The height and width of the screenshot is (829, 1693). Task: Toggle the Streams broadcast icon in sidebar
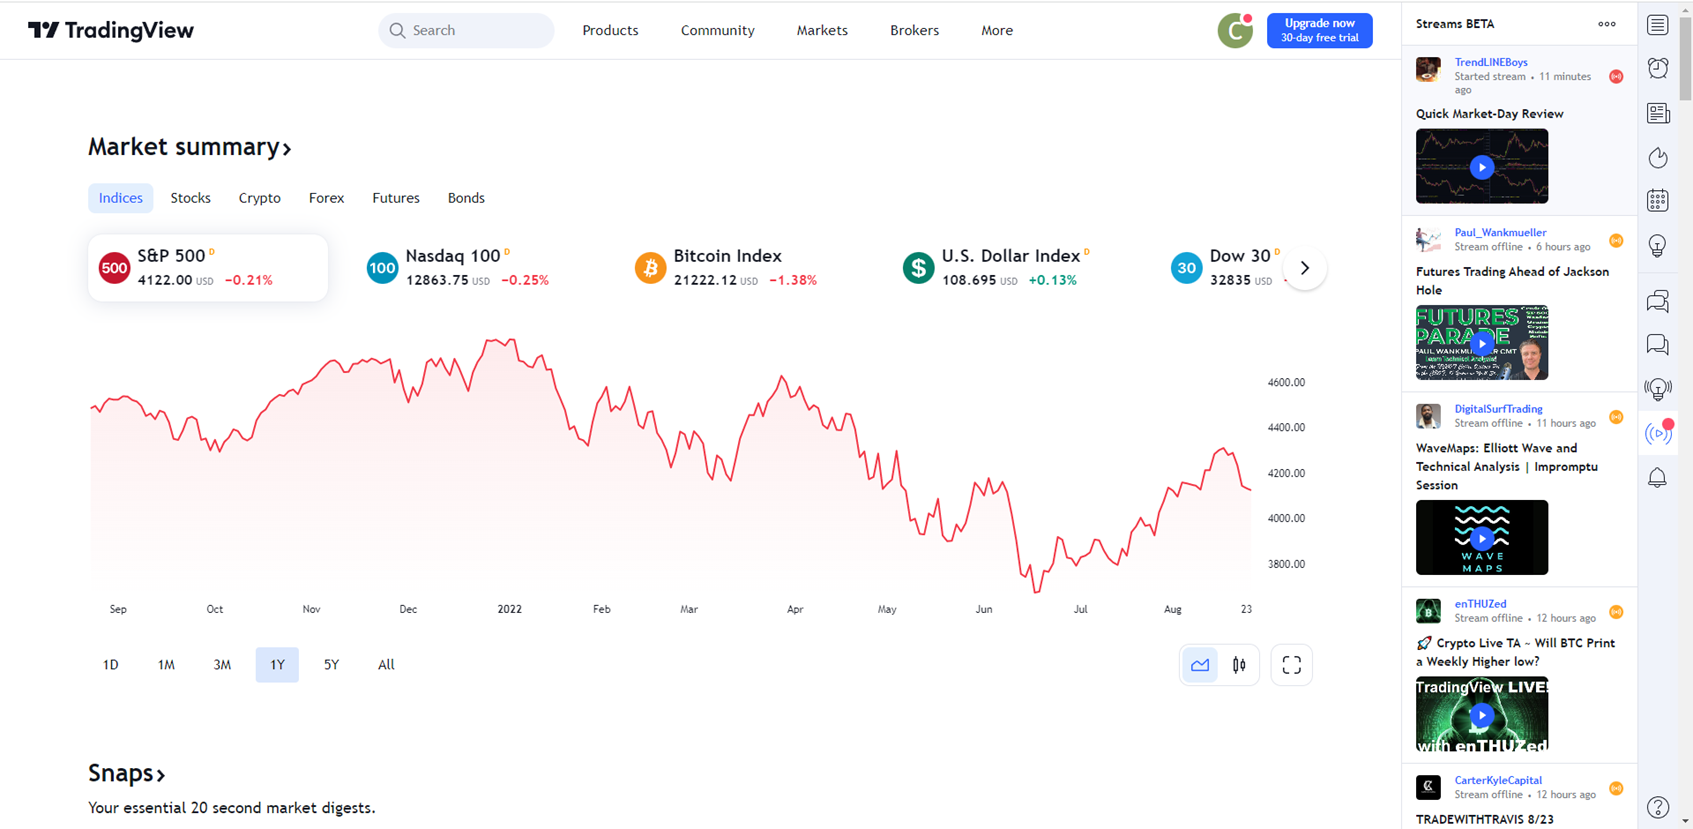coord(1658,433)
